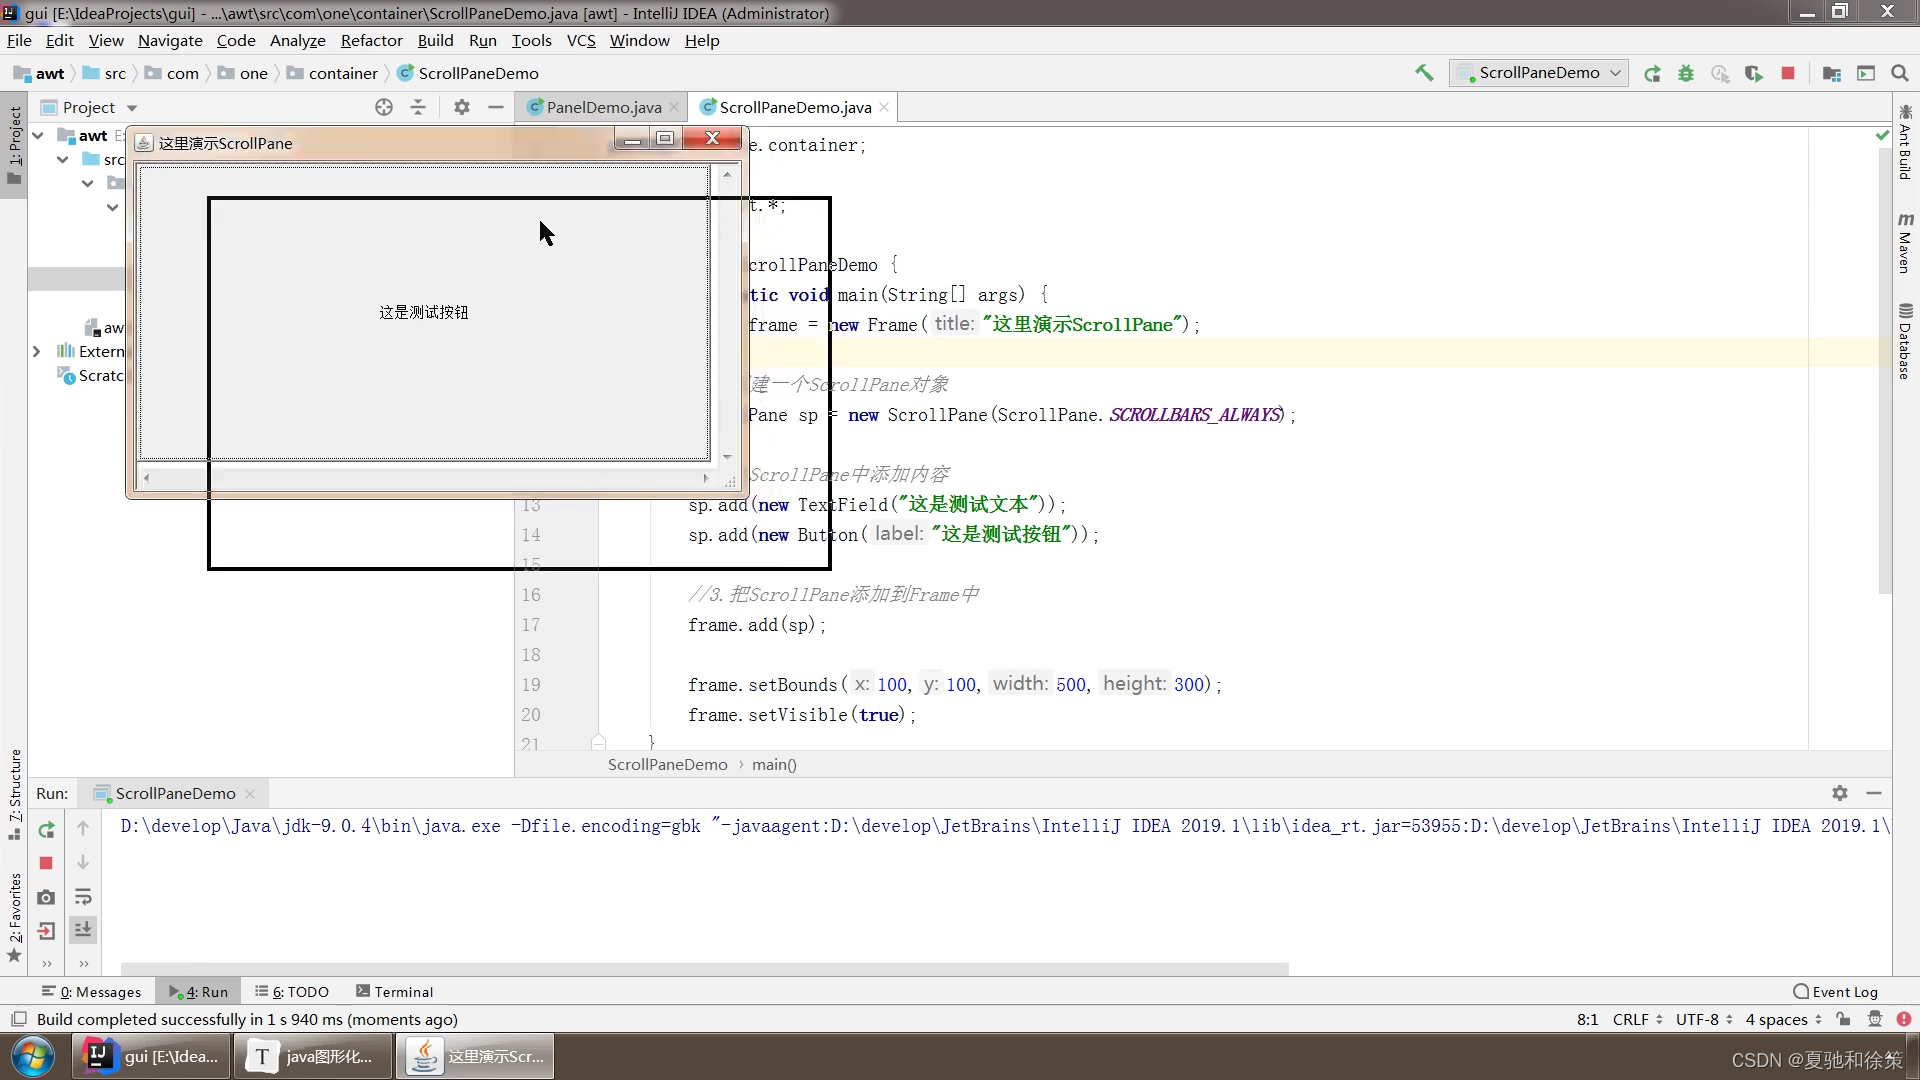The height and width of the screenshot is (1080, 1920).
Task: Rerun ScrollPaneDemo in the Run panel
Action: point(45,829)
